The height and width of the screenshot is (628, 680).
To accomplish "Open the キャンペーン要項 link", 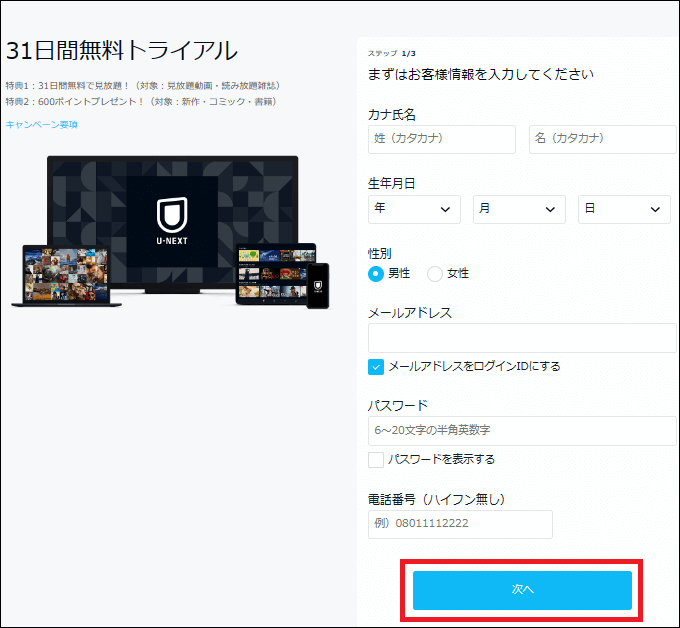I will pos(41,125).
